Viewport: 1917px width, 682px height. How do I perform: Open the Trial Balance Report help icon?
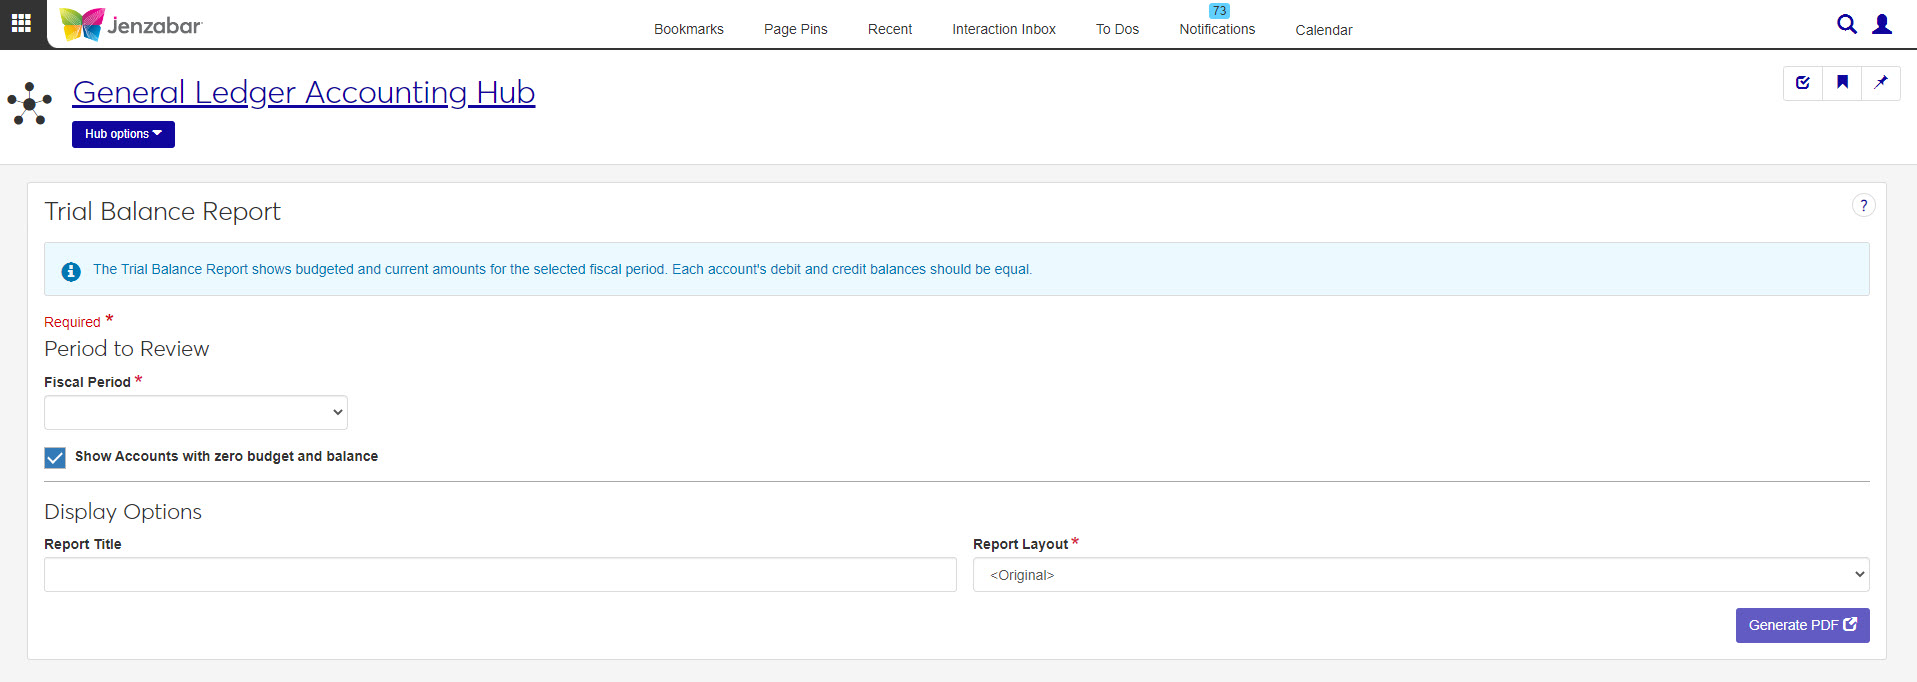[1862, 205]
